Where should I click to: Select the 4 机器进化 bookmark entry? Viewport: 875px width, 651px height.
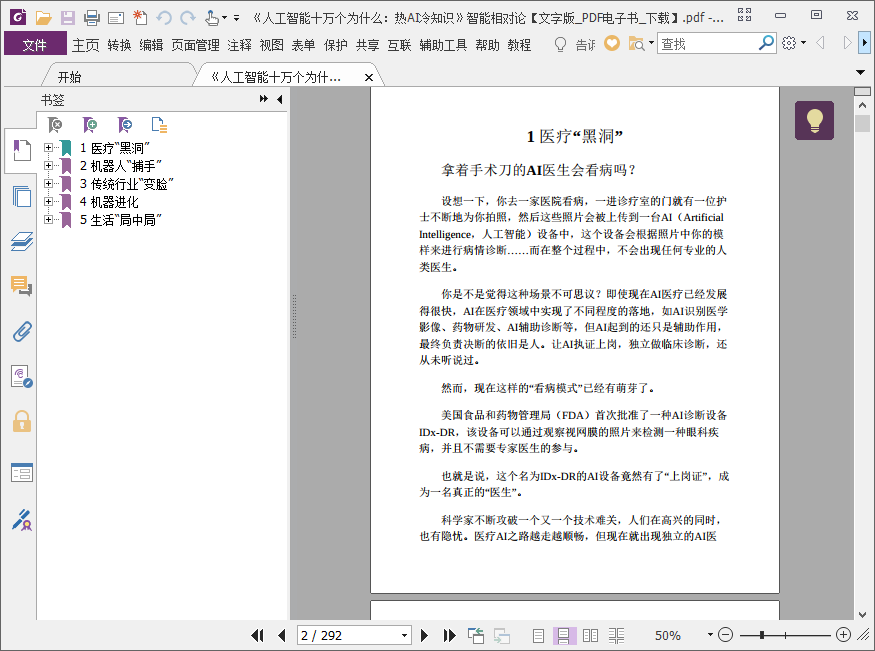coord(109,201)
